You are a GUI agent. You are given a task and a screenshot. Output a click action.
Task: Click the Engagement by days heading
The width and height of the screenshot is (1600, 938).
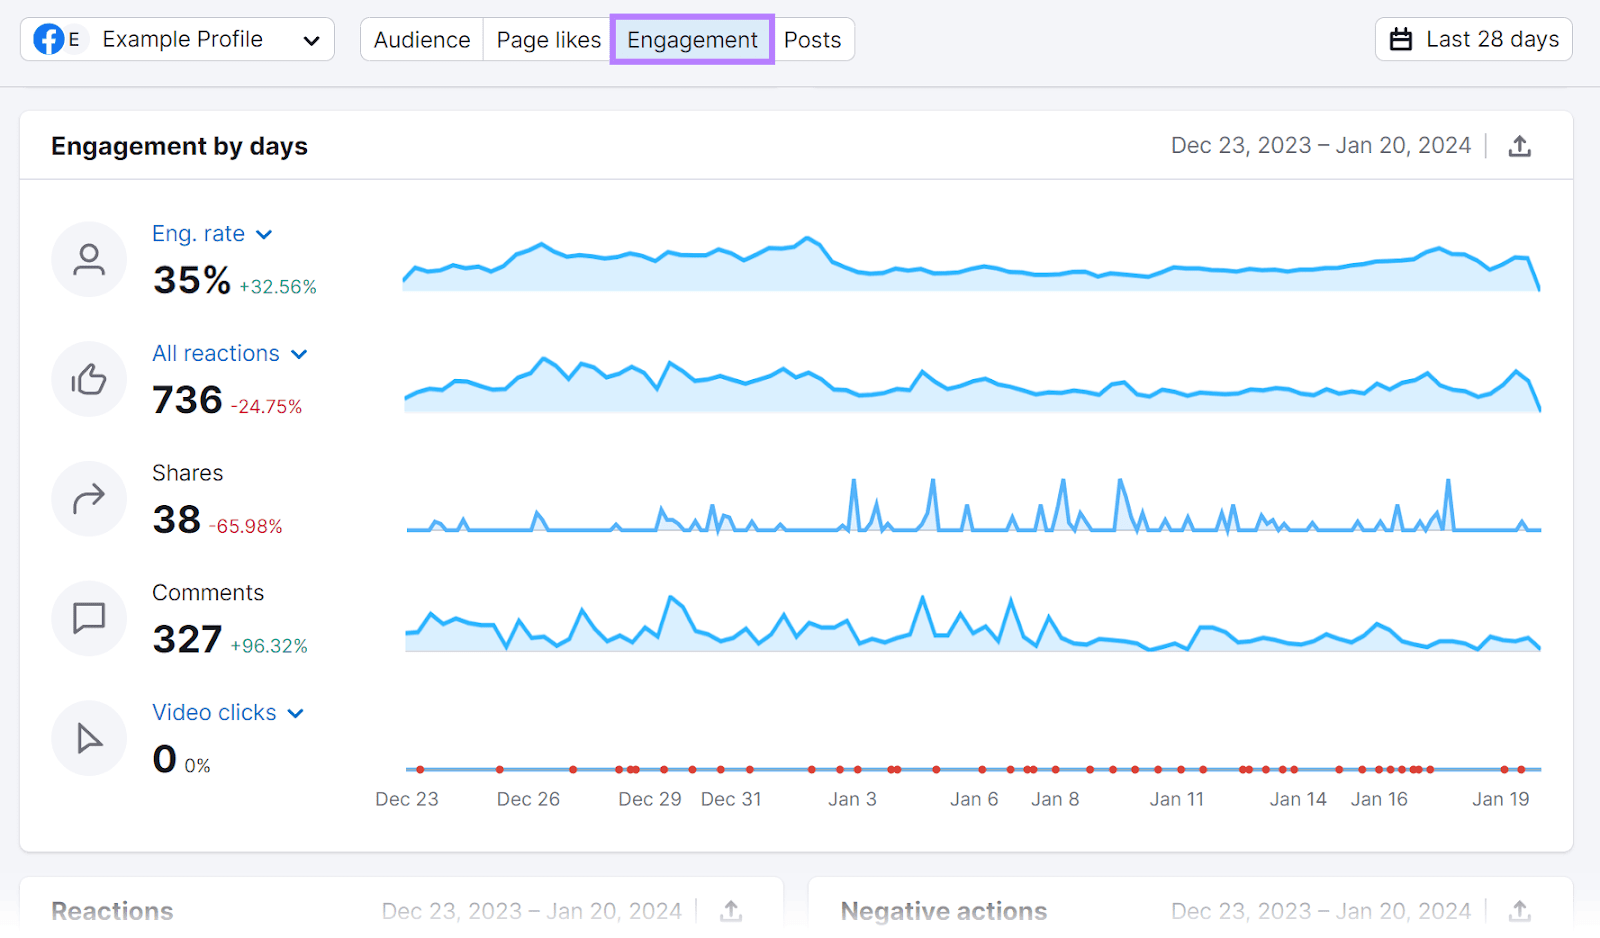coord(179,145)
